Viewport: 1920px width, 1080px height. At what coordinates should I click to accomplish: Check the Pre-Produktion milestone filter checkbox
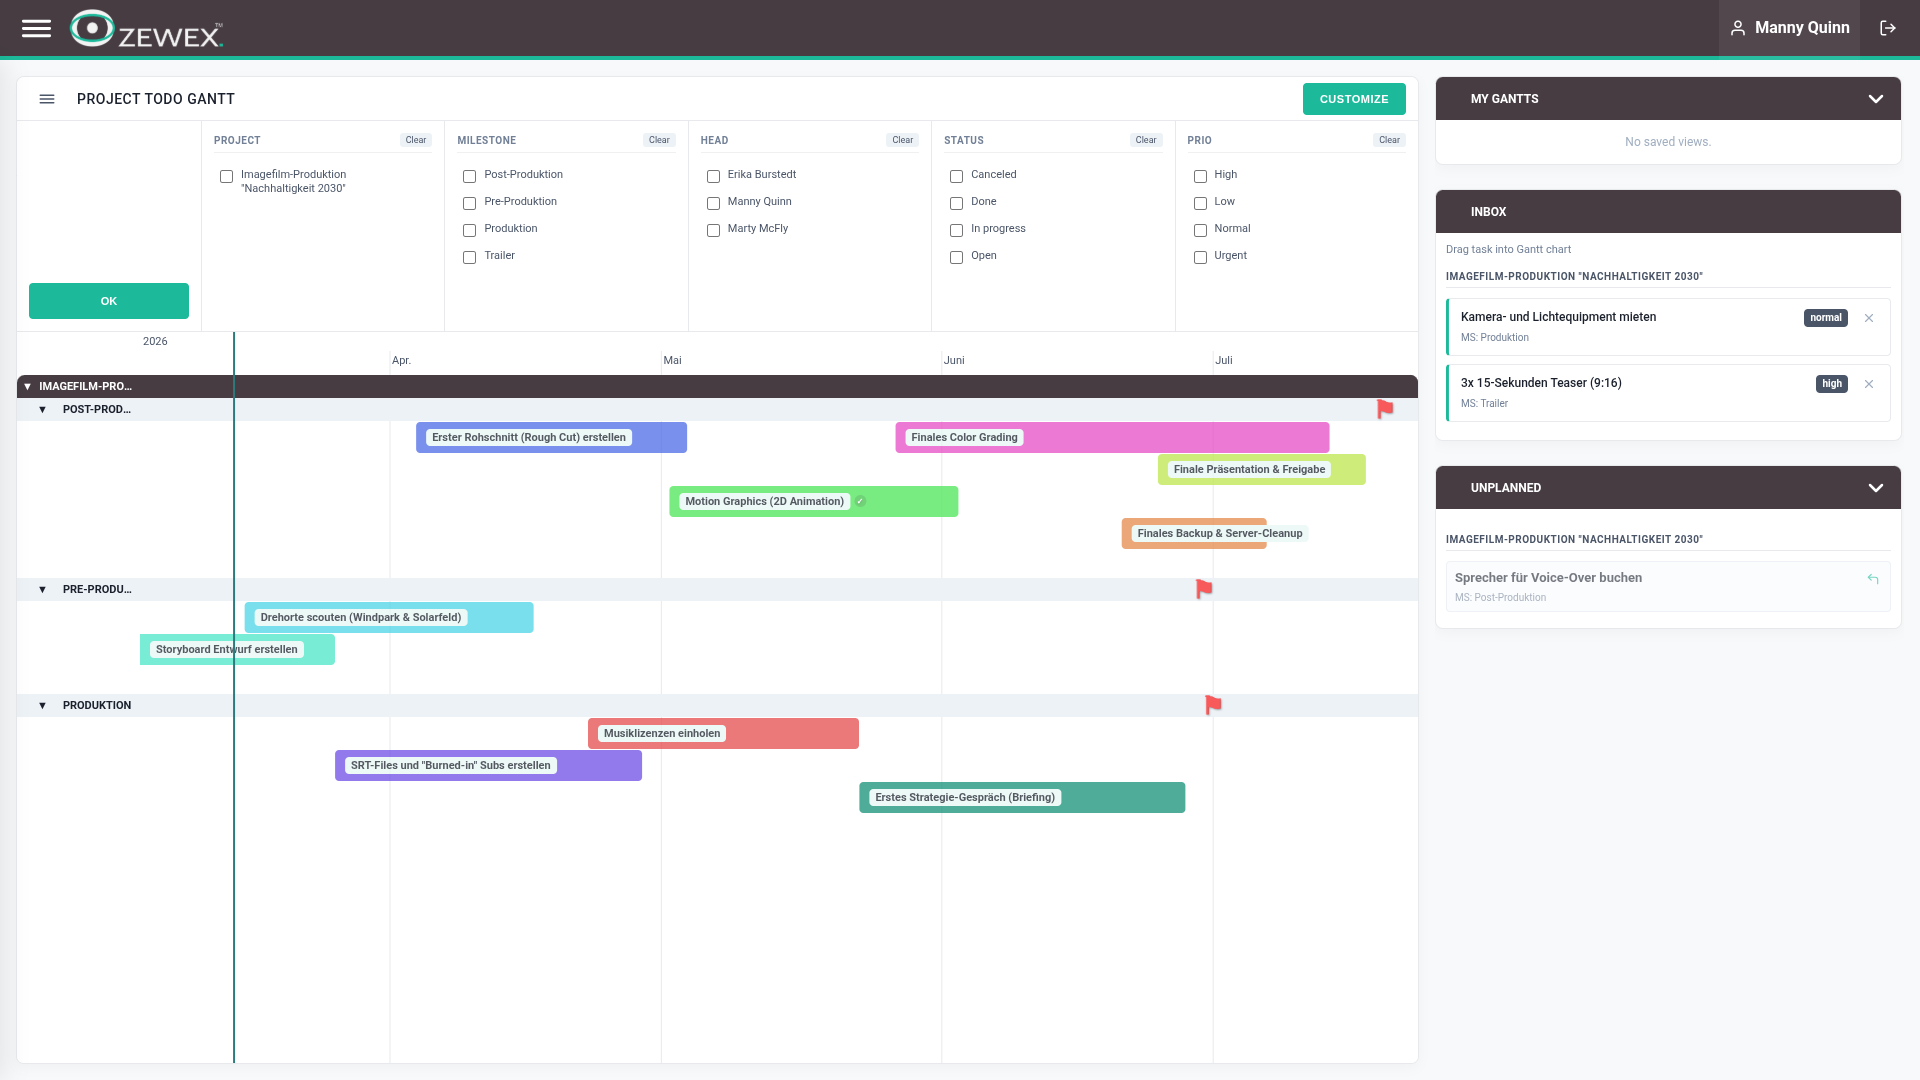coord(469,203)
